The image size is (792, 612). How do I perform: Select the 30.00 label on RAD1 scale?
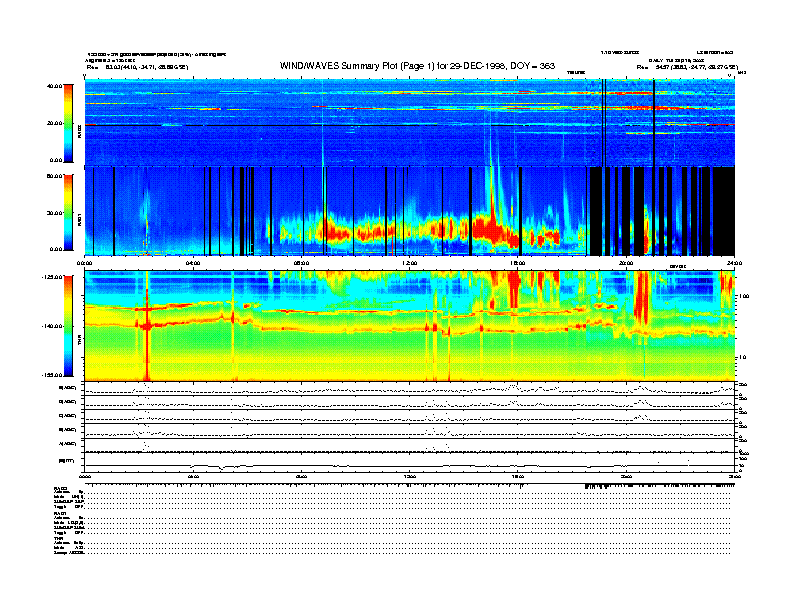pos(54,213)
